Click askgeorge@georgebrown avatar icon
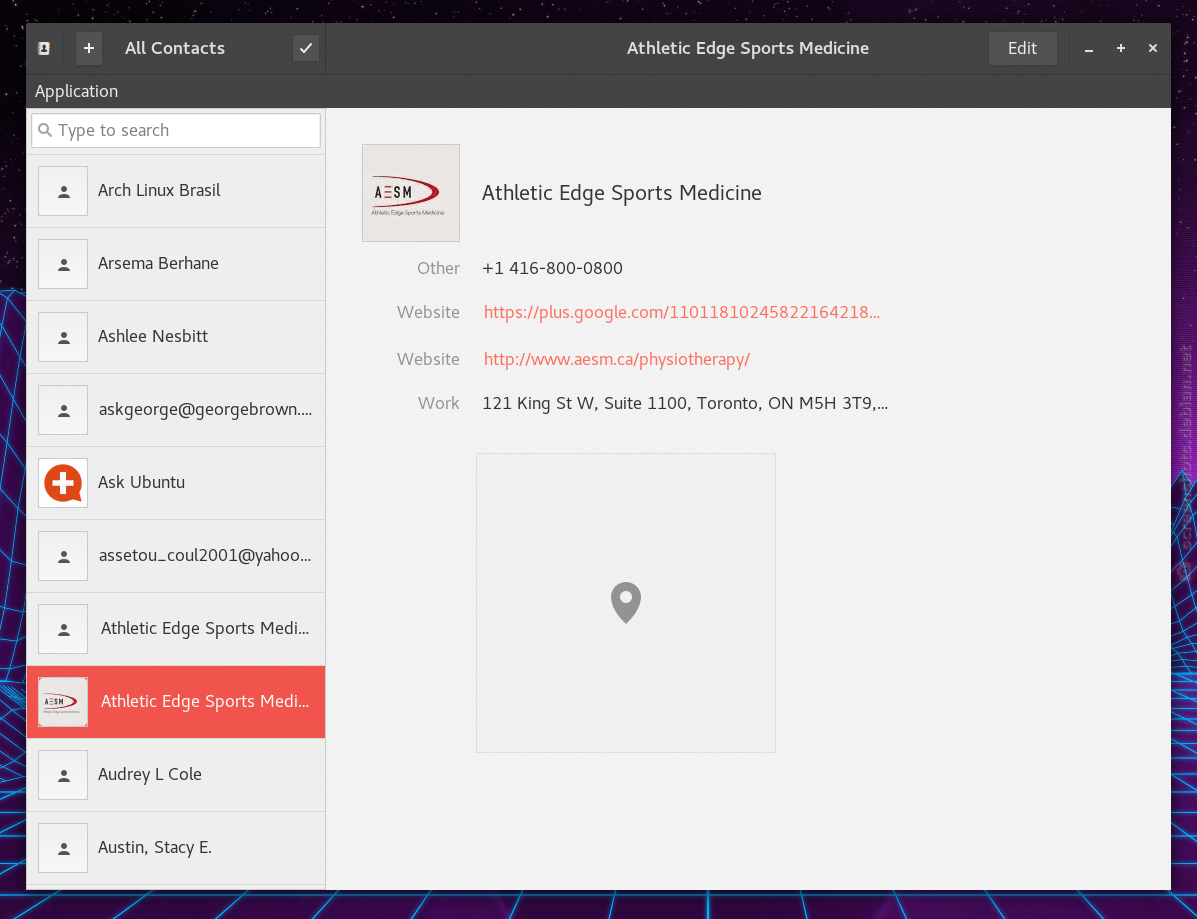The height and width of the screenshot is (919, 1197). [x=63, y=410]
